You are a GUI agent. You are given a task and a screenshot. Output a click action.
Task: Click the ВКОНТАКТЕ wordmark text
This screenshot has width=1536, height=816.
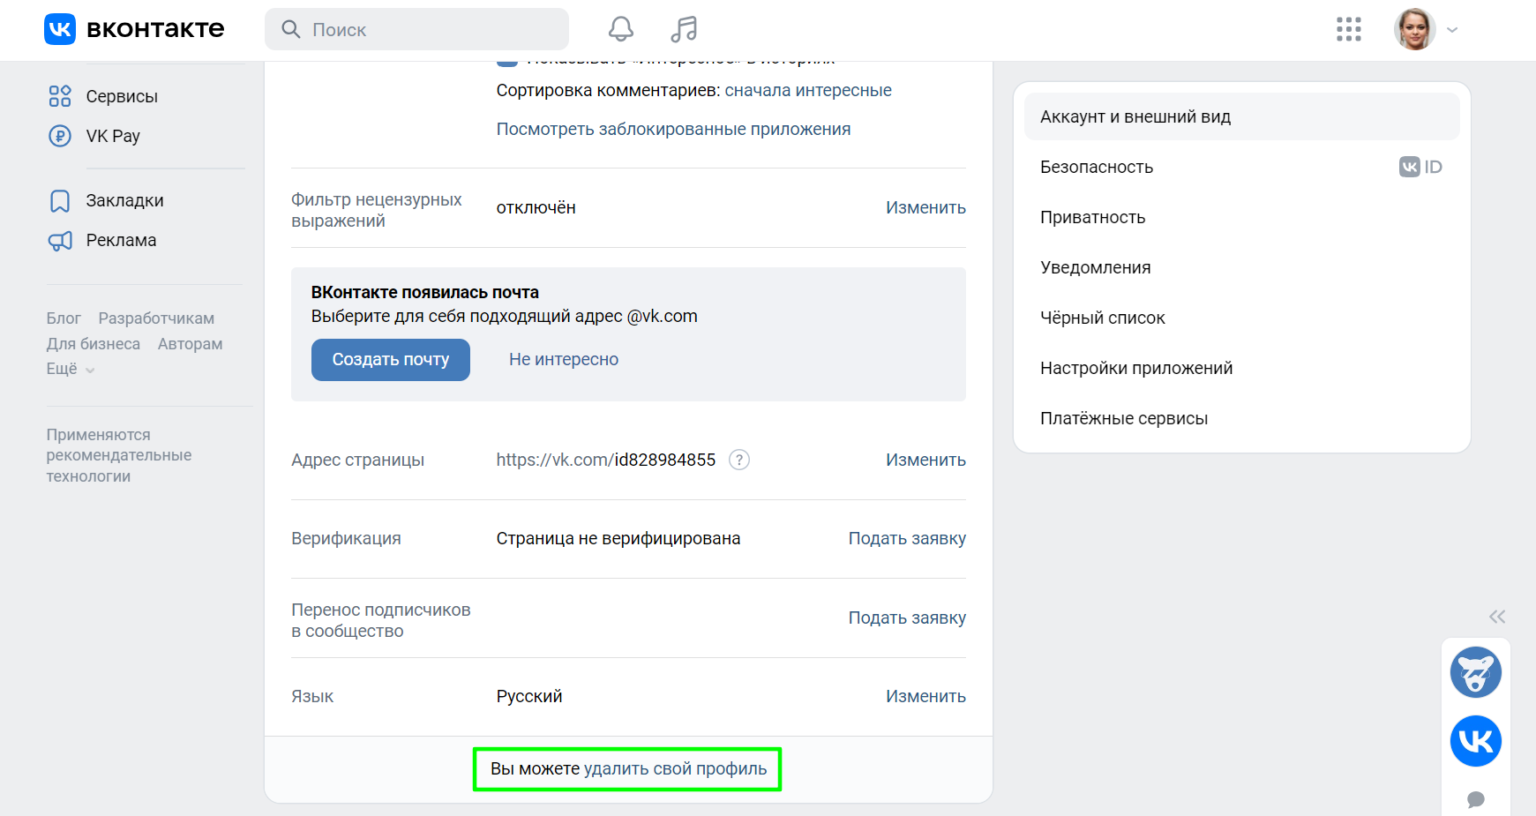point(155,29)
